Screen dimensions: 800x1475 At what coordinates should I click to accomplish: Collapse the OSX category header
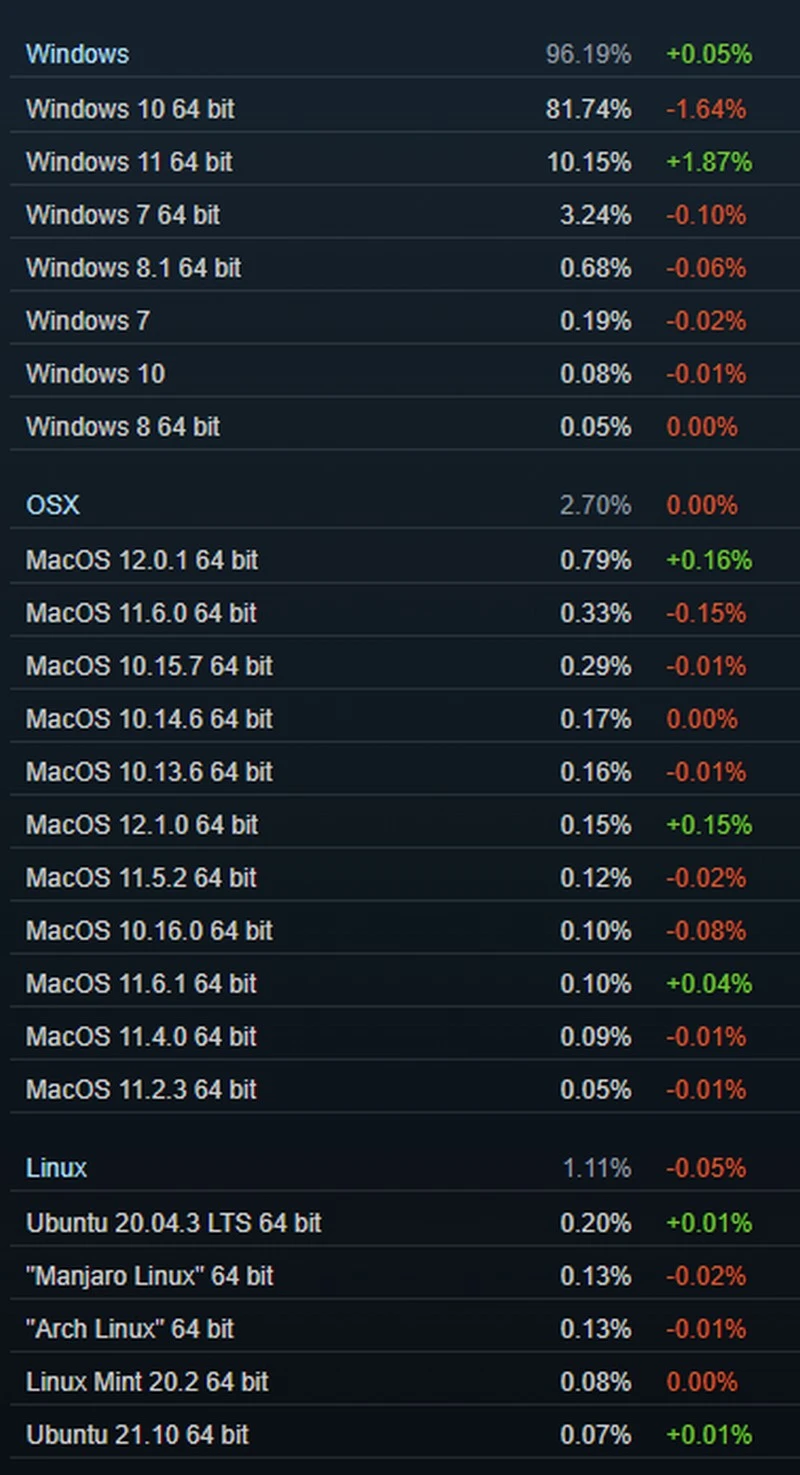52,505
